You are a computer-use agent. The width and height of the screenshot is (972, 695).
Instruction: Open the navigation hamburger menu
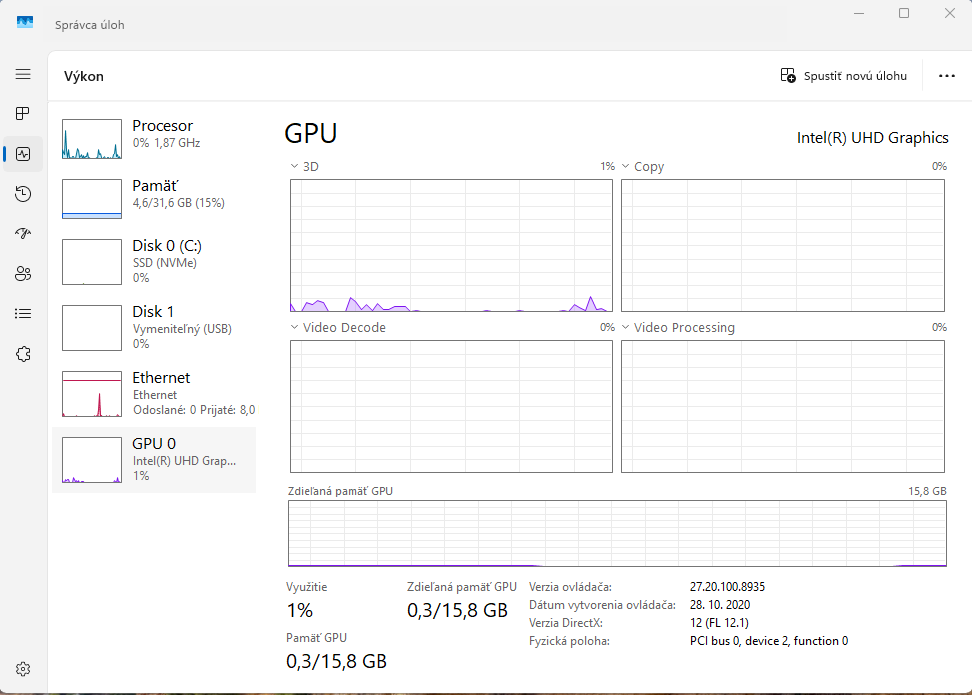23,73
